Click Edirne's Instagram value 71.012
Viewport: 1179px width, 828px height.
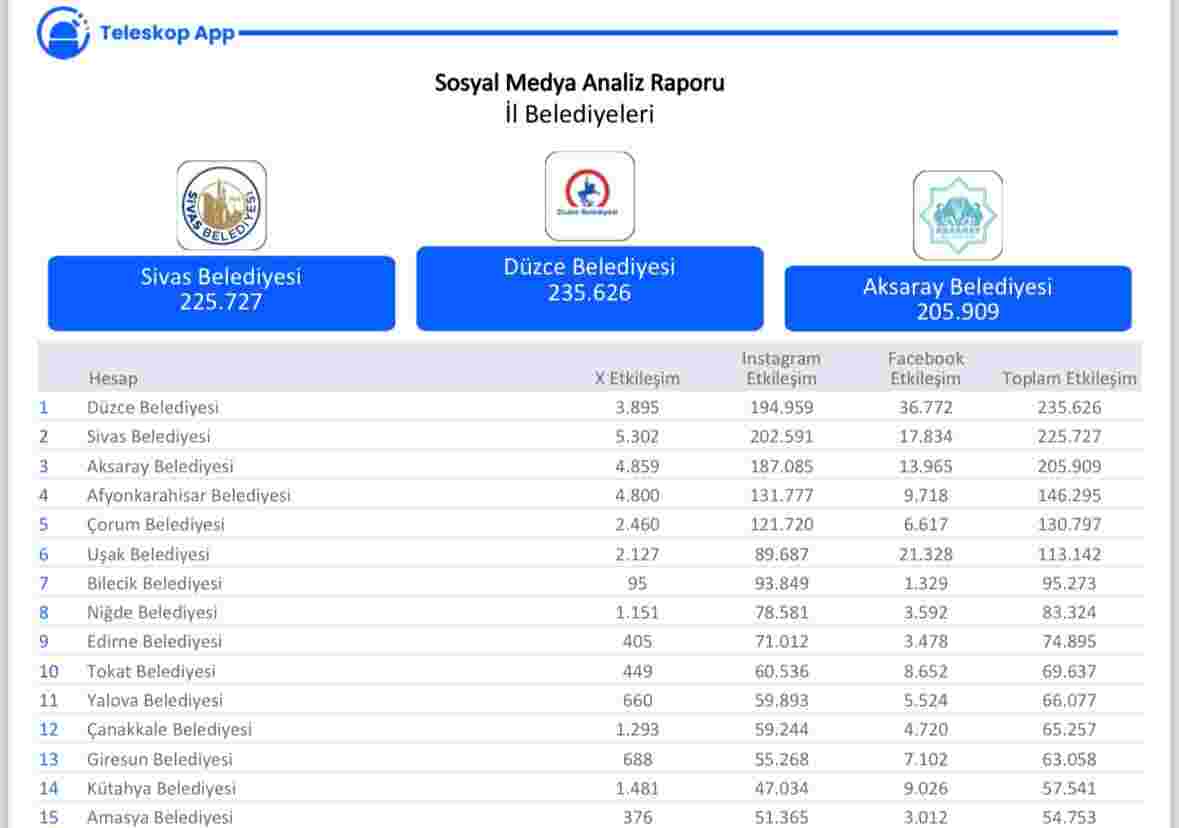coord(781,641)
